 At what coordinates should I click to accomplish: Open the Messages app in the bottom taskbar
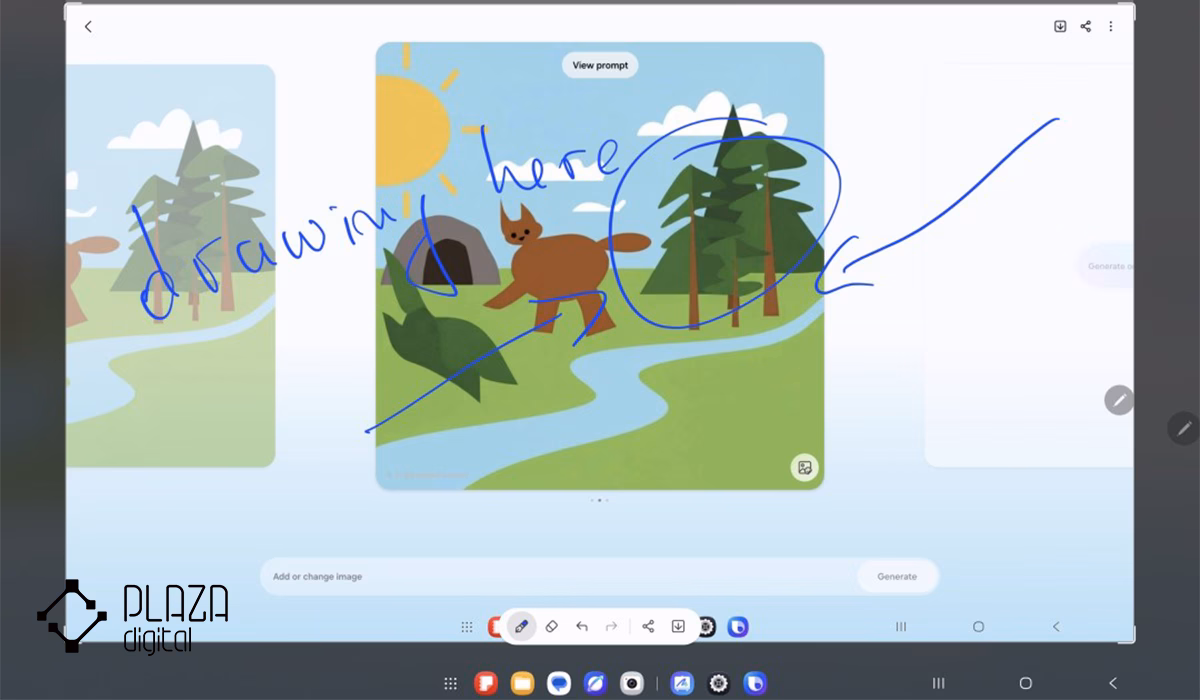click(x=559, y=683)
